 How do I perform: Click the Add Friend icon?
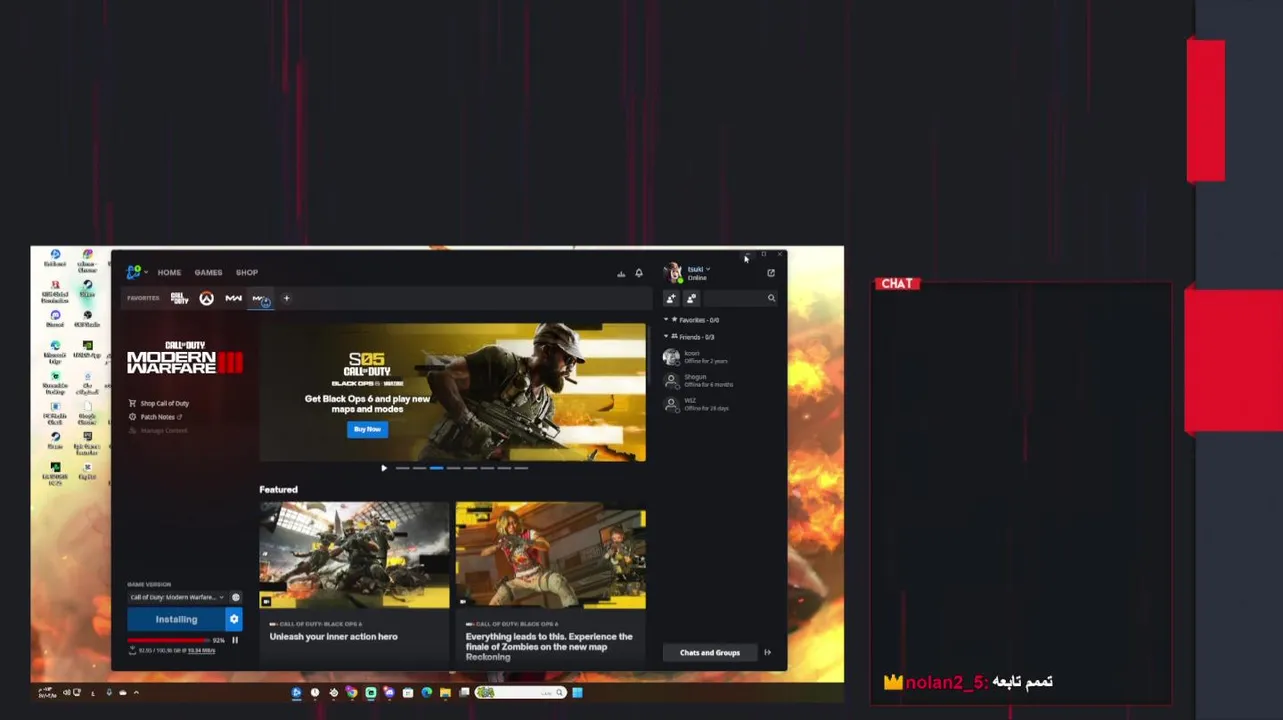coord(671,298)
